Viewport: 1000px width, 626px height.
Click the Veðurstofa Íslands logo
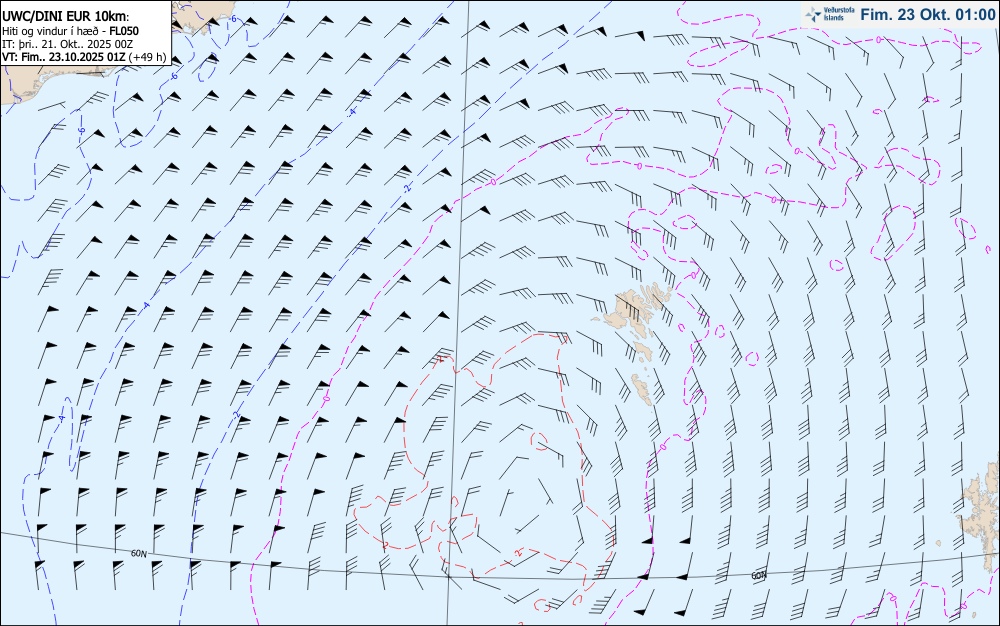(830, 14)
